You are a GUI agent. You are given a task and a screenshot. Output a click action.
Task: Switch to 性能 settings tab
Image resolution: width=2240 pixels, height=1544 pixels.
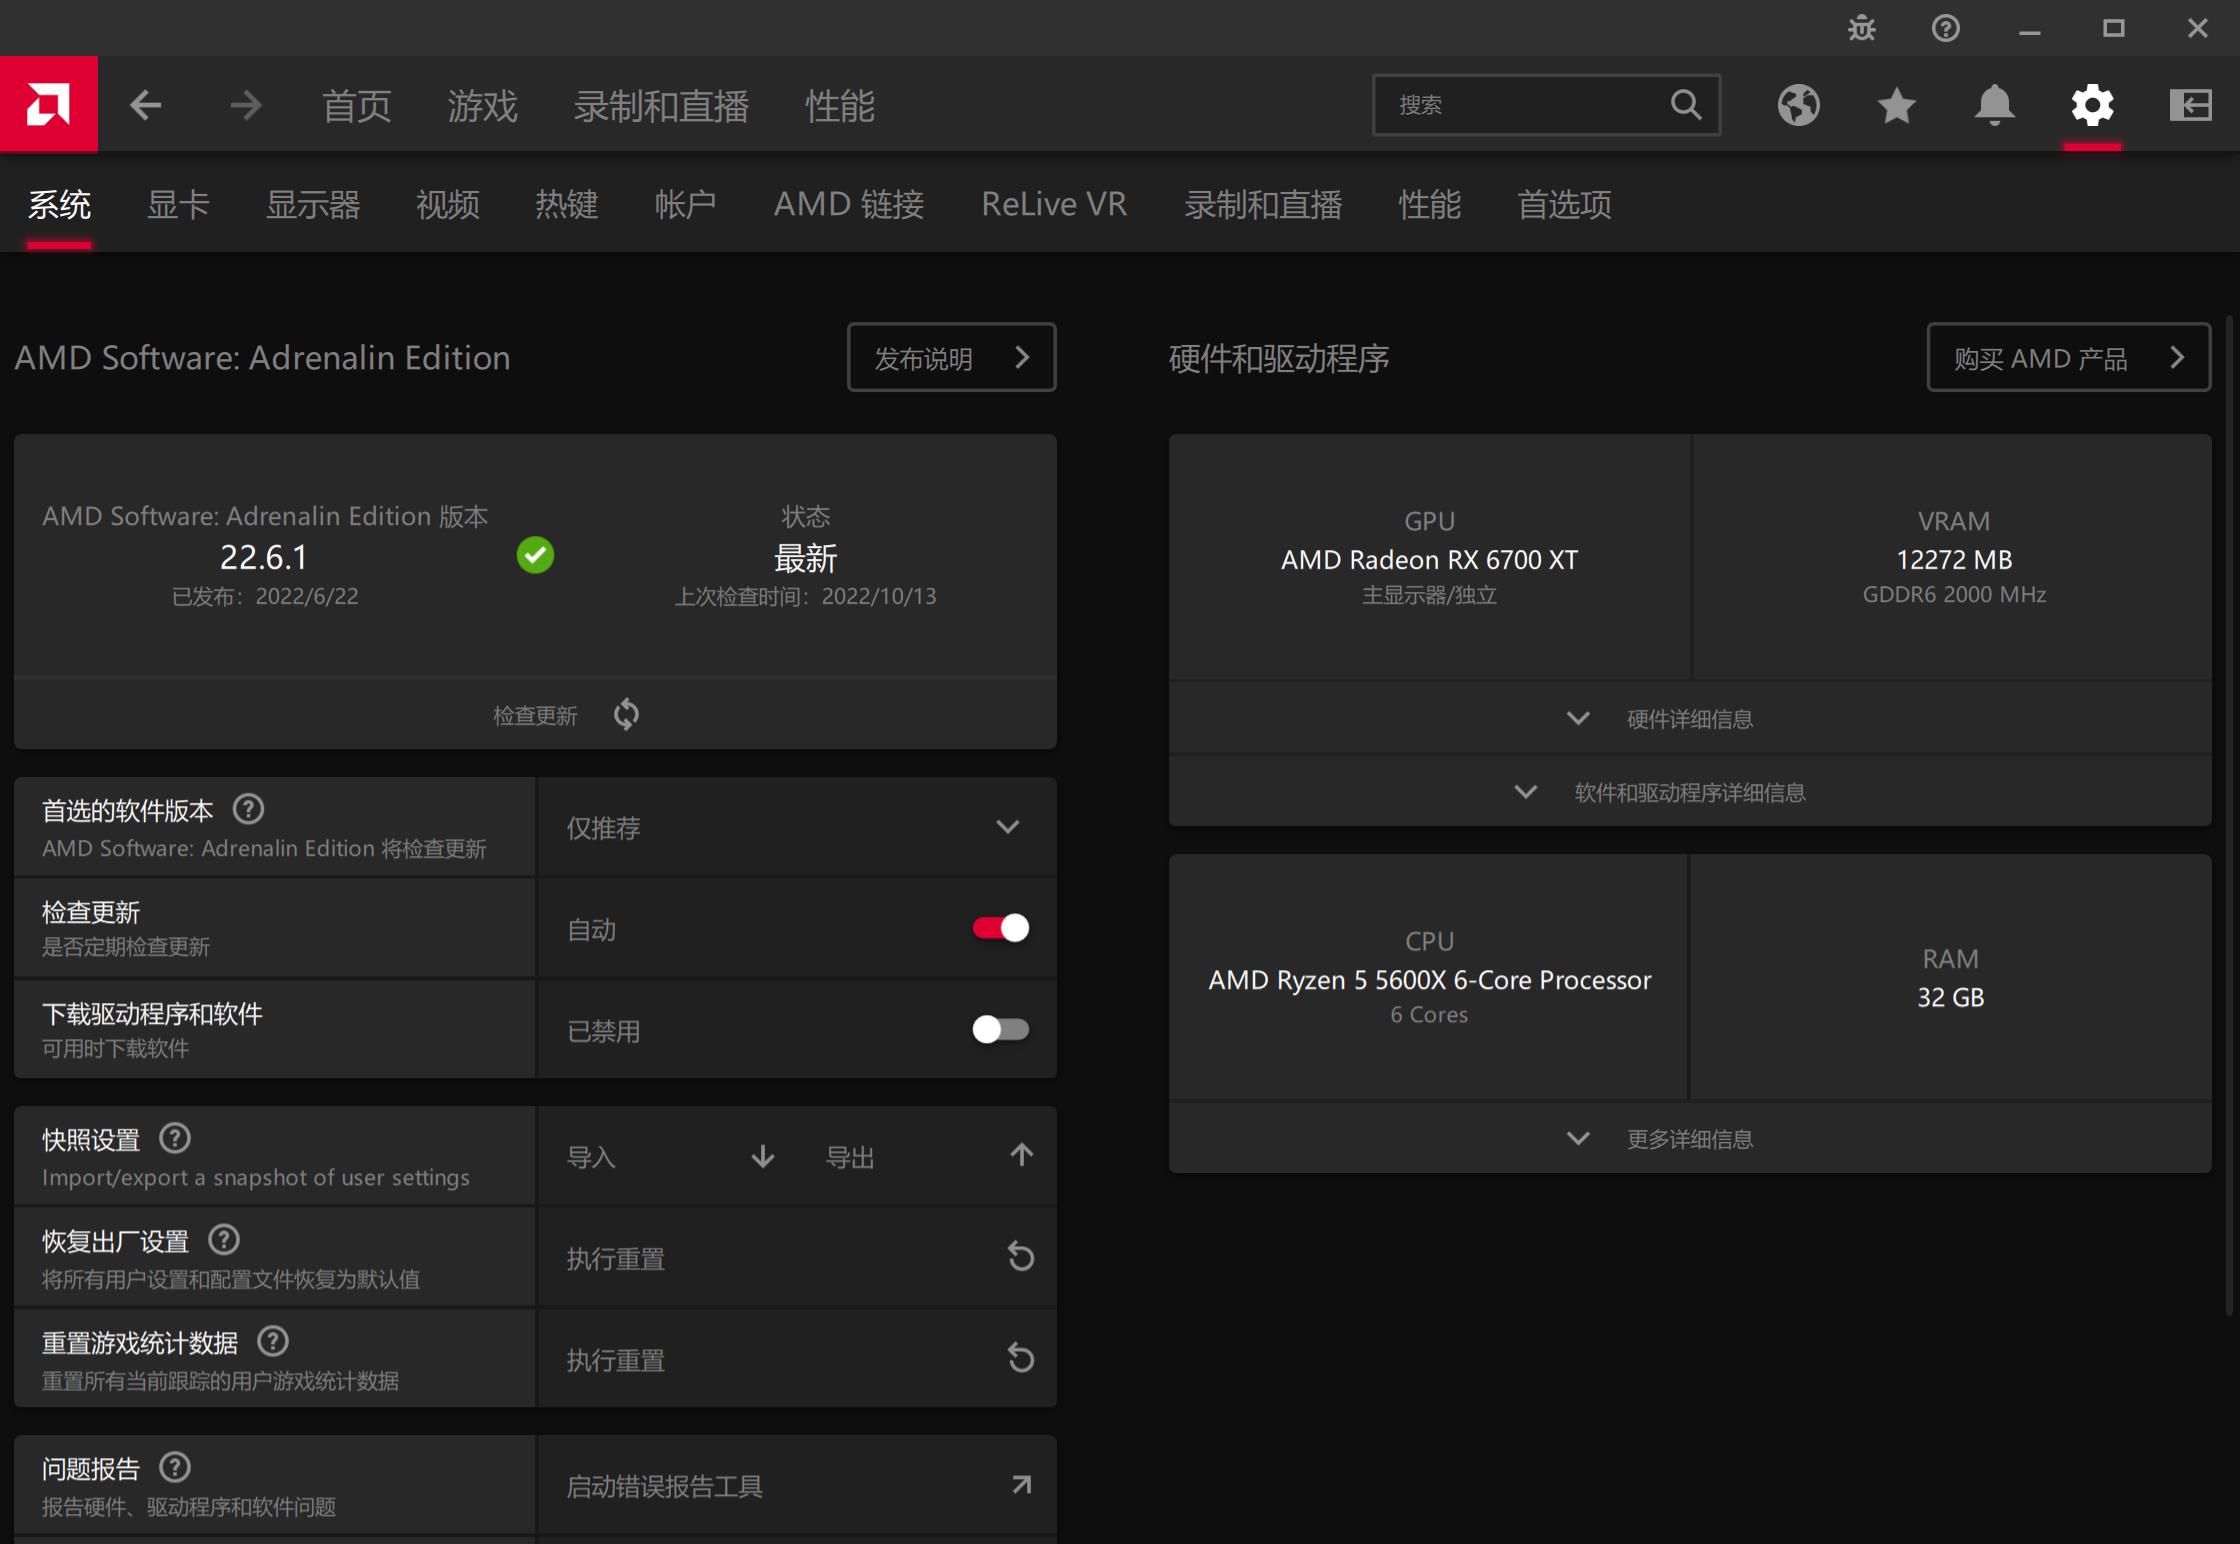click(1430, 204)
